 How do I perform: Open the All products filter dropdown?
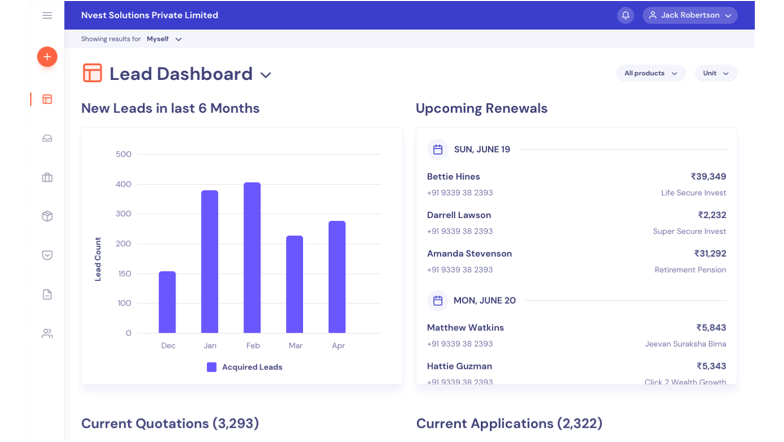650,73
